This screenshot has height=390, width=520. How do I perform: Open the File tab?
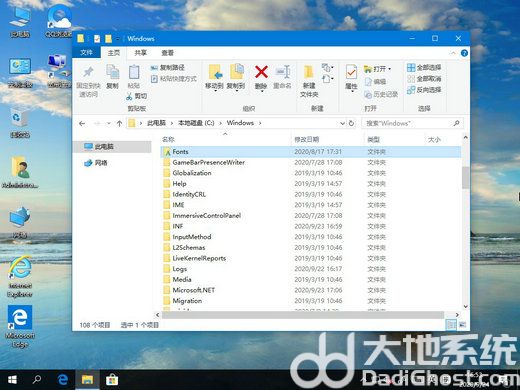pyautogui.click(x=86, y=52)
